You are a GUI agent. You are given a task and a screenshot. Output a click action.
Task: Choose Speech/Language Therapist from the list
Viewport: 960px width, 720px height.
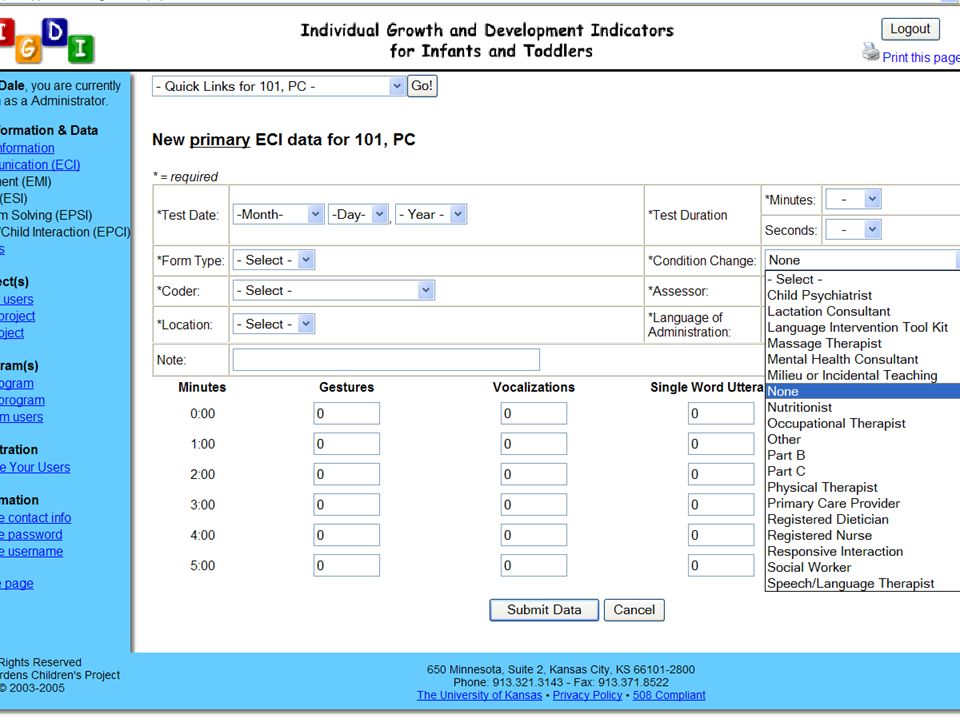(863, 583)
